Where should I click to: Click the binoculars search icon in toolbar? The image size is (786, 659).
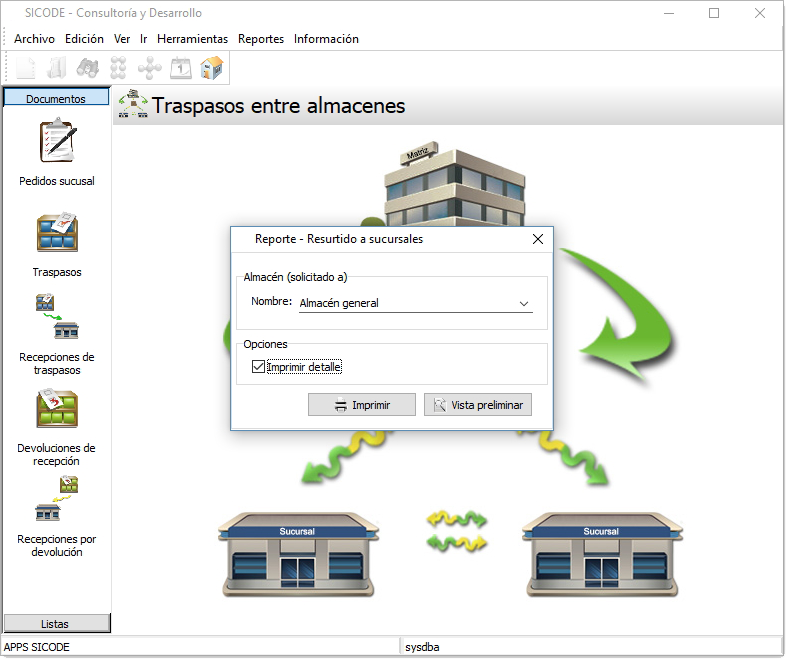tap(88, 68)
